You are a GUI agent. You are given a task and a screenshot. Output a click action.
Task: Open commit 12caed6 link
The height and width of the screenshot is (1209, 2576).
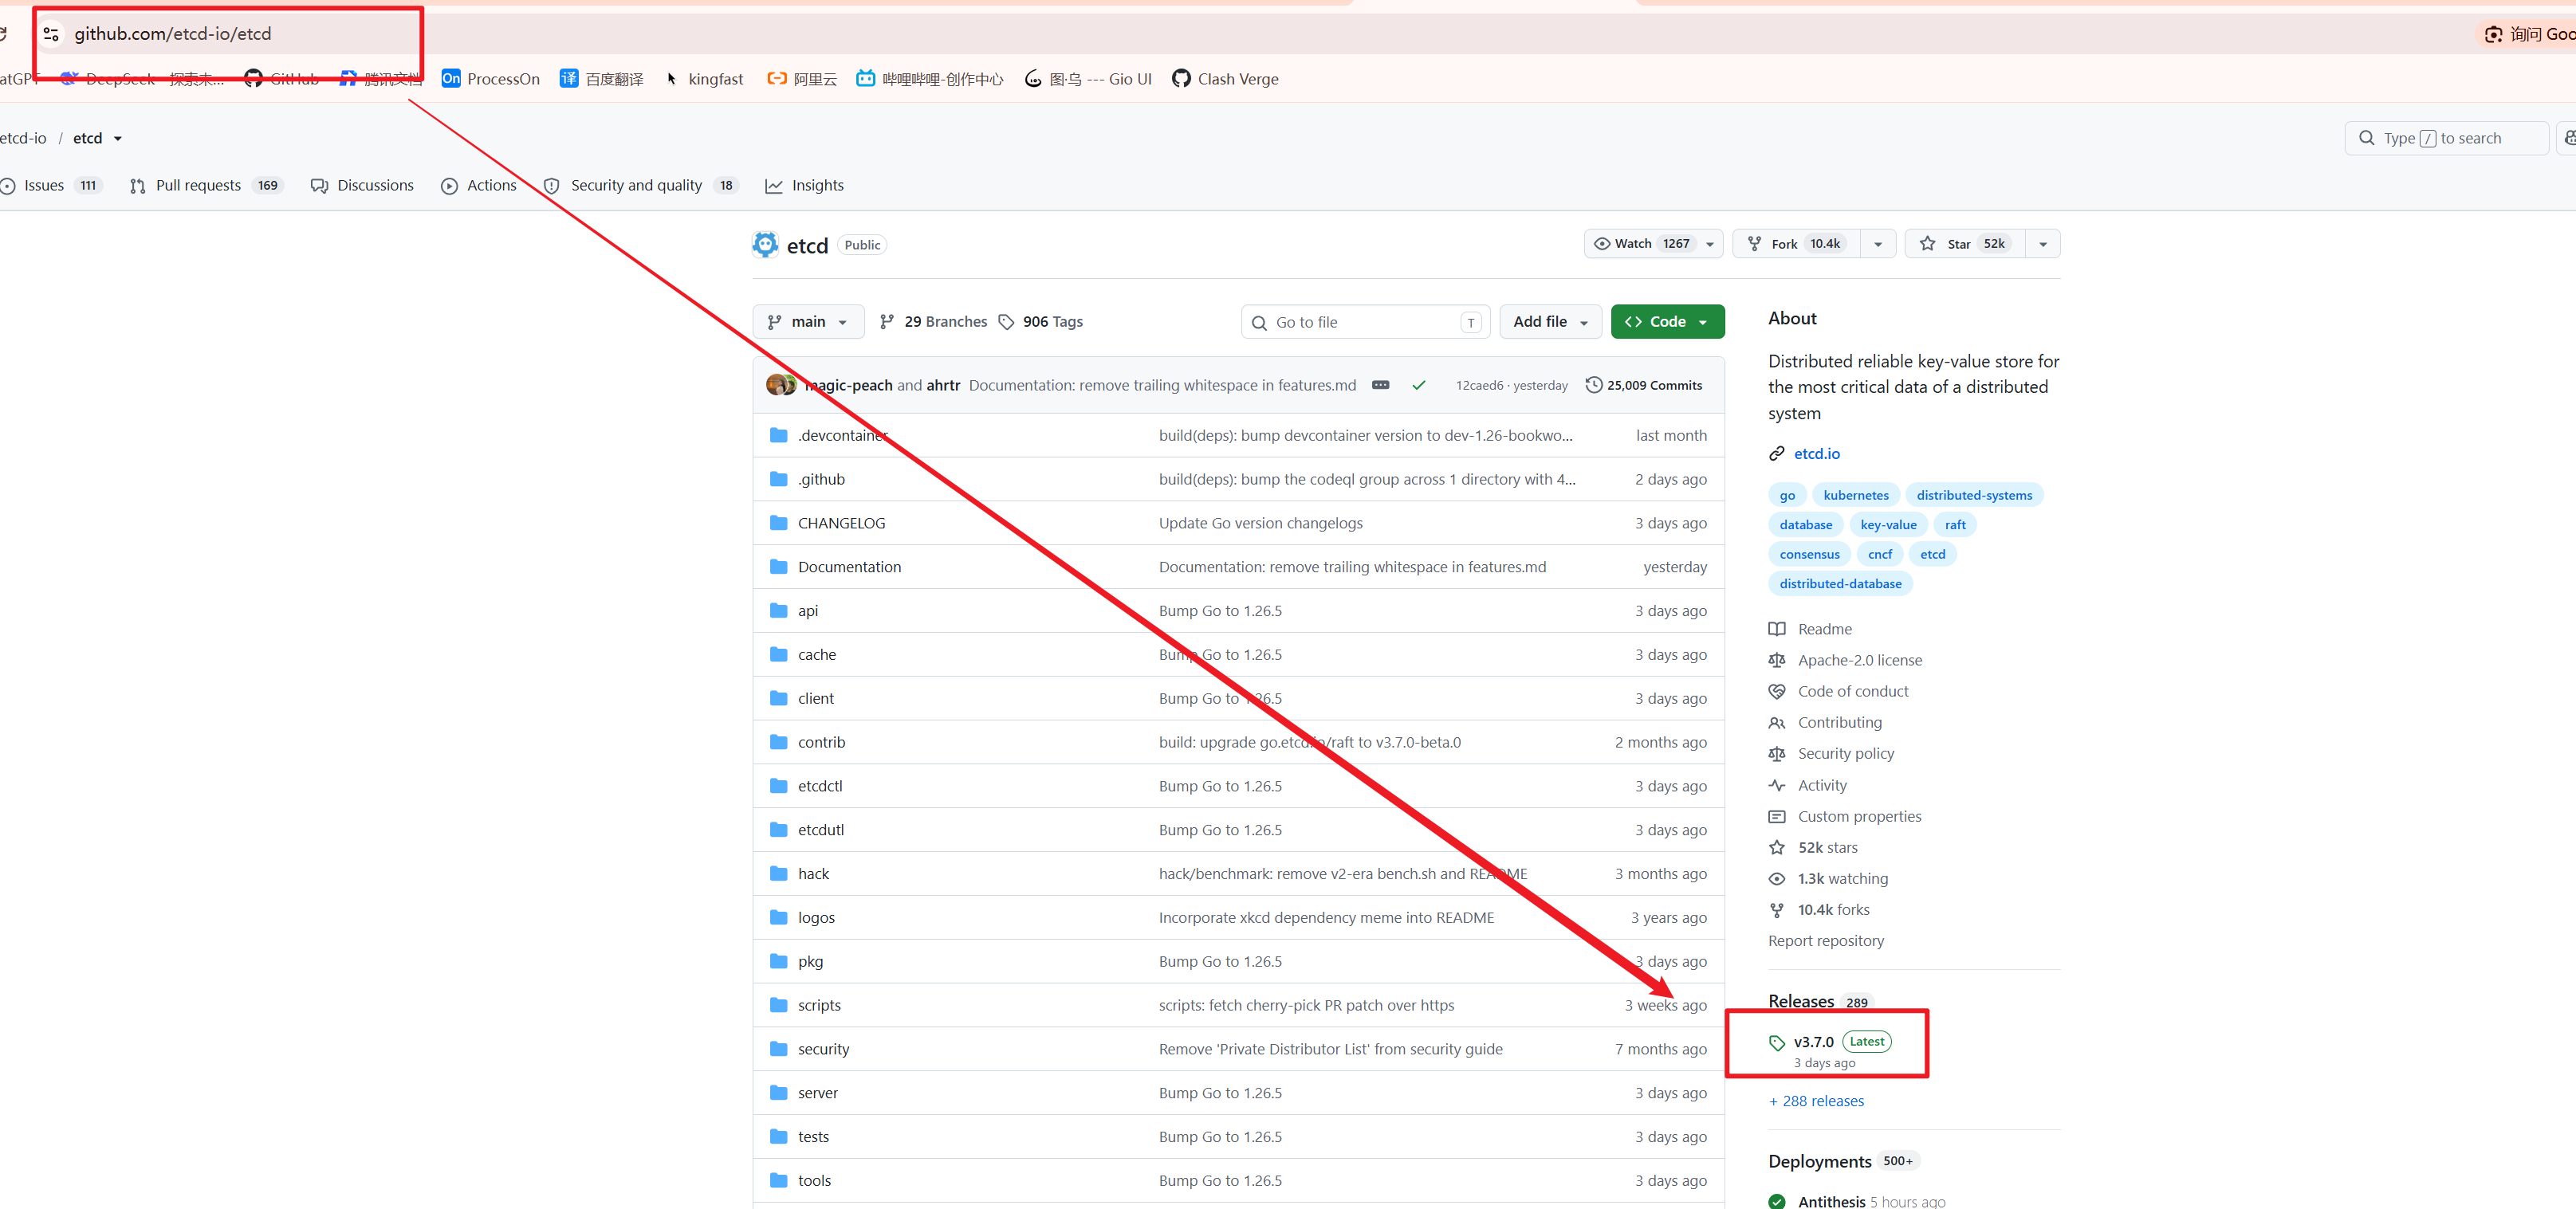tap(1478, 385)
